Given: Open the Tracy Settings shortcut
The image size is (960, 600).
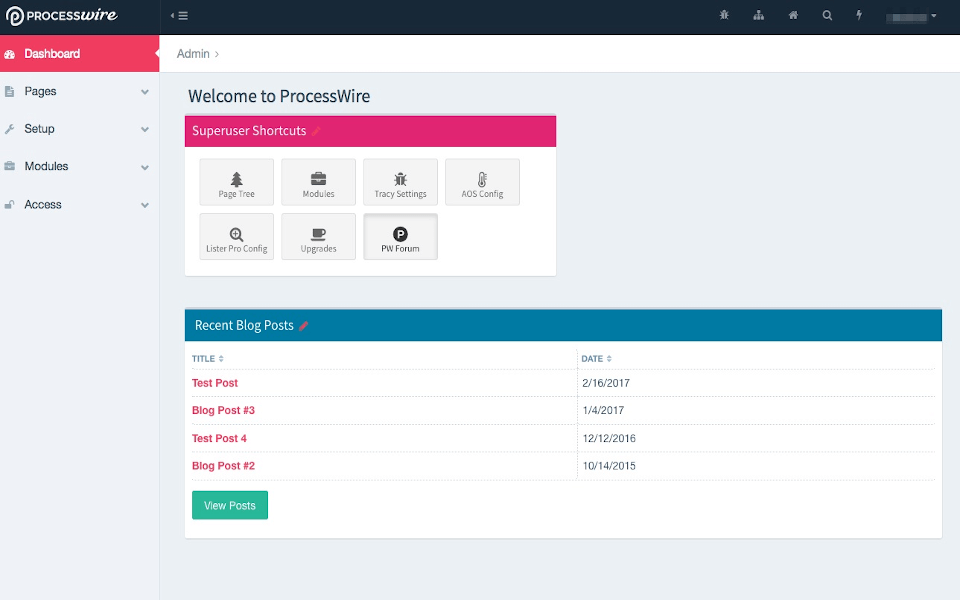Looking at the screenshot, I should point(400,182).
